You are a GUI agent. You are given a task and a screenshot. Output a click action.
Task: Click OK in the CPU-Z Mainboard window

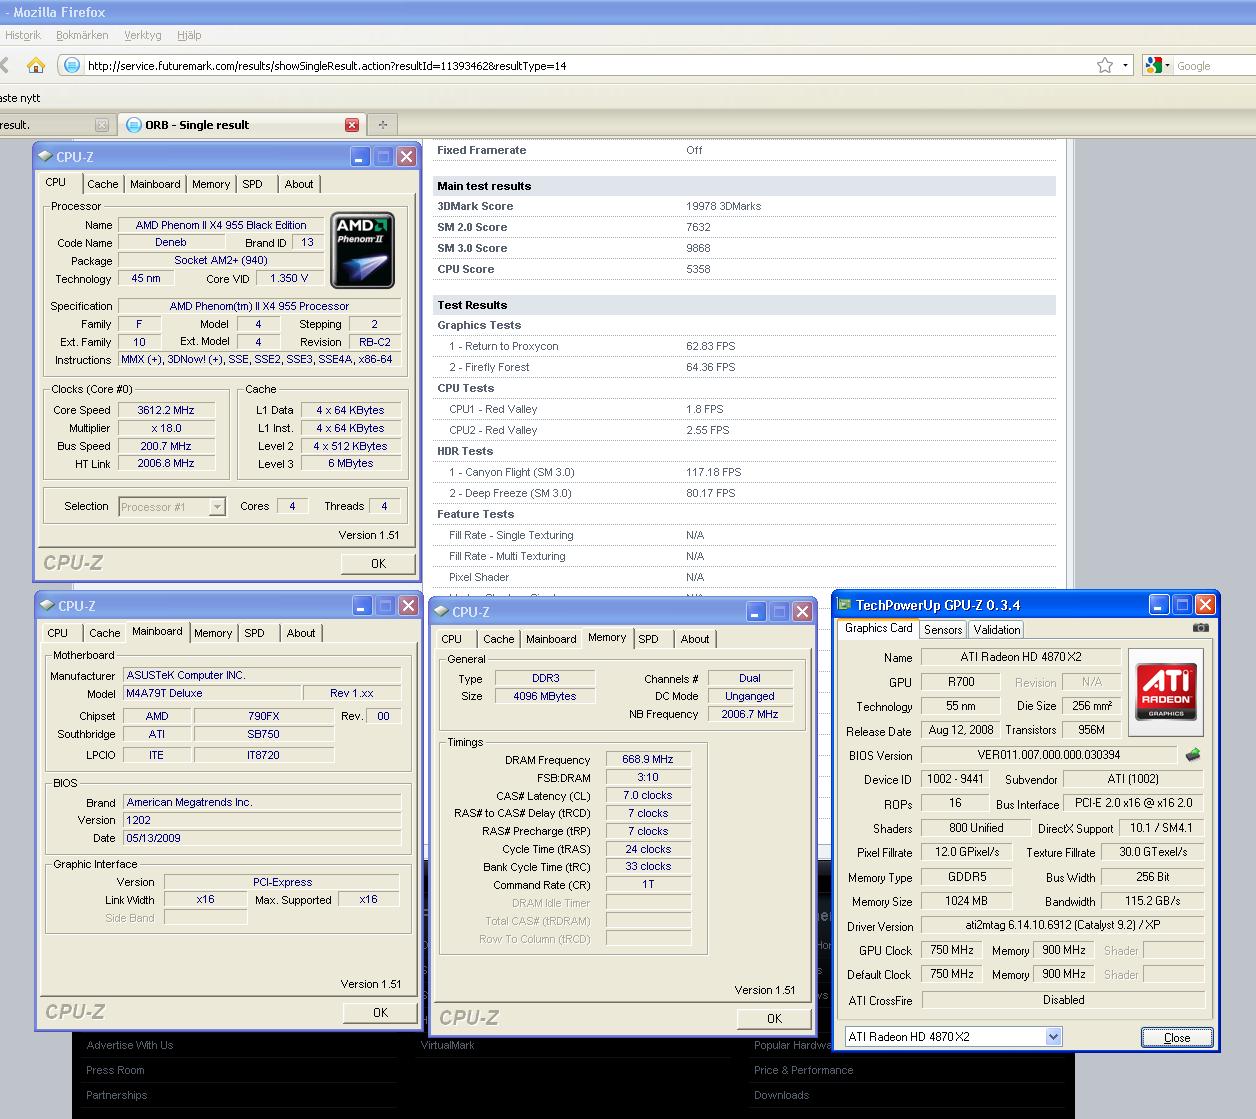pos(380,1012)
